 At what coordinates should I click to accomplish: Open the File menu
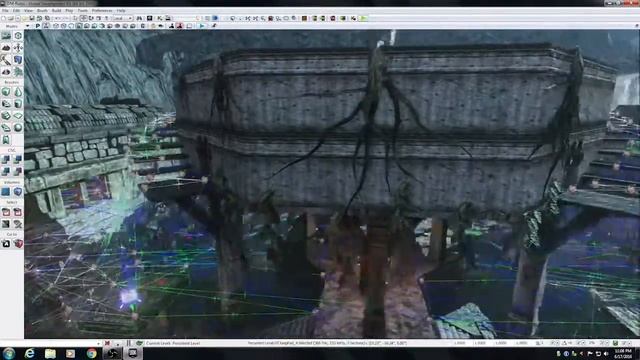pos(5,11)
